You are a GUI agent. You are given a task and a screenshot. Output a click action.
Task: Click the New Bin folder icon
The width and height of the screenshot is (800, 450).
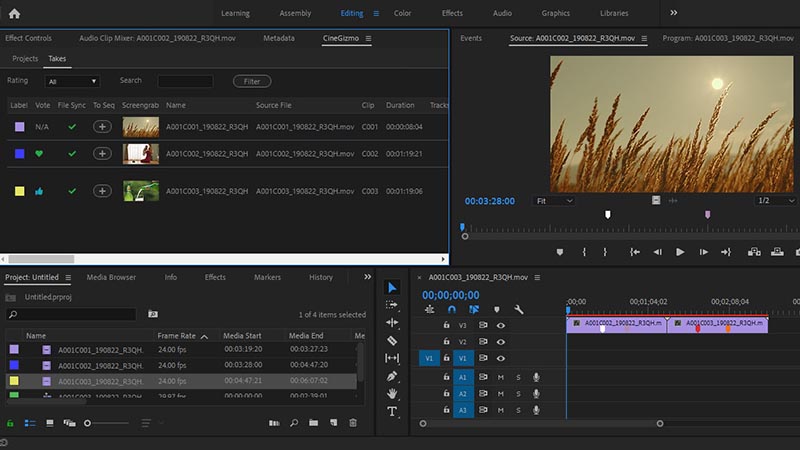point(313,423)
